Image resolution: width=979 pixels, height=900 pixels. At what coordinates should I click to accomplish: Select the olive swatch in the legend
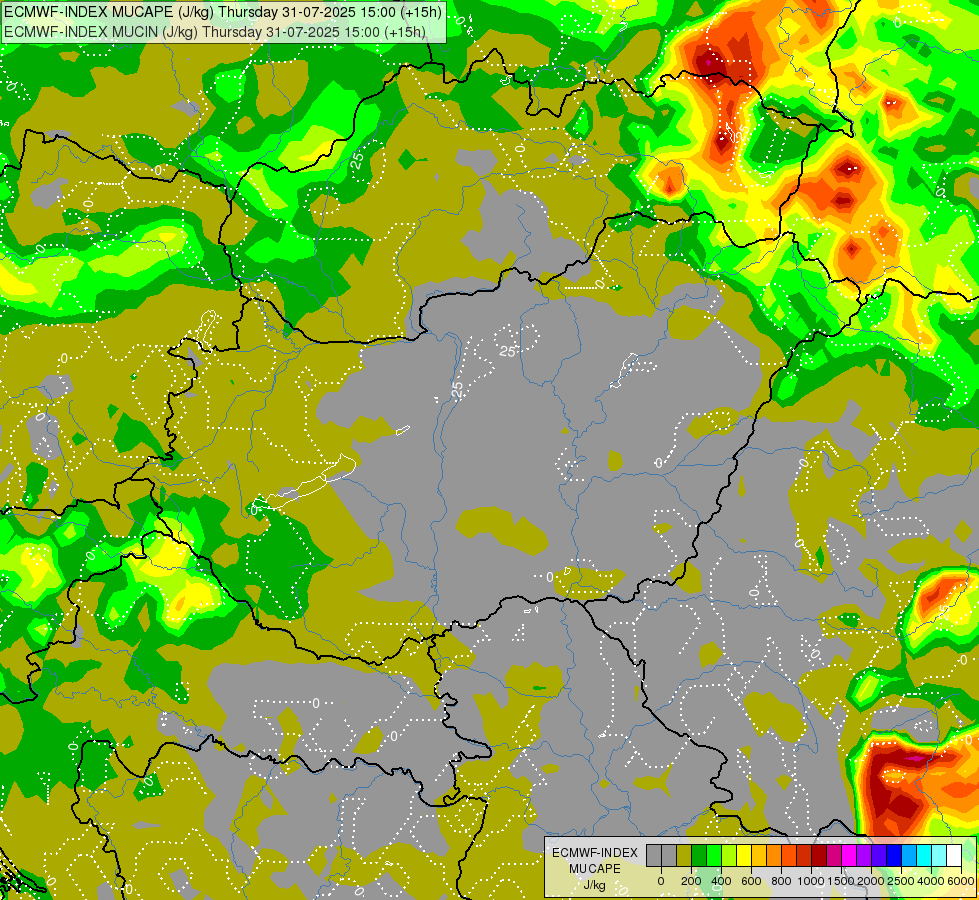point(684,856)
